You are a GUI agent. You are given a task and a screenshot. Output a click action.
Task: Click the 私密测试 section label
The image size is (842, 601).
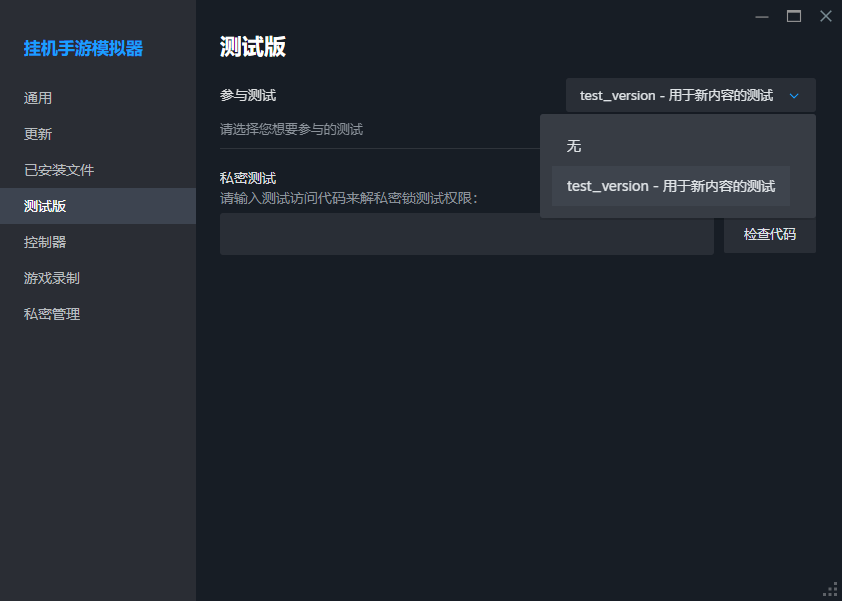click(248, 178)
